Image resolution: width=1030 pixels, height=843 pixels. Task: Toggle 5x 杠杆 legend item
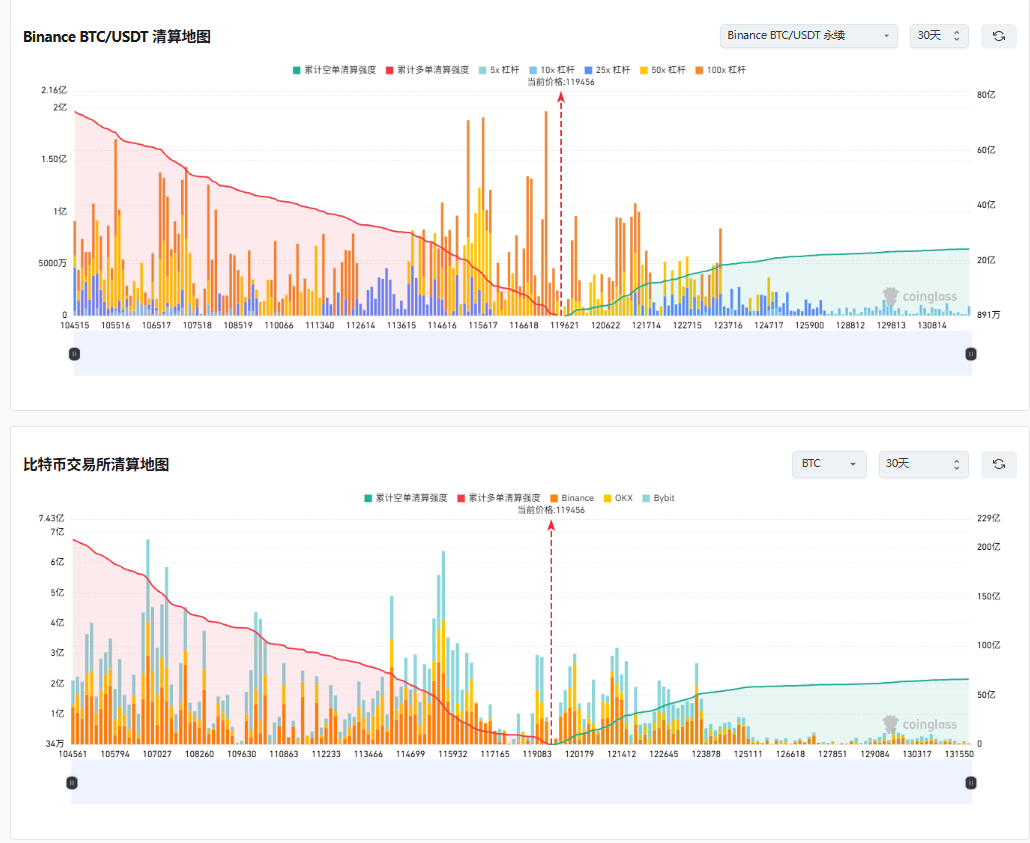point(499,70)
